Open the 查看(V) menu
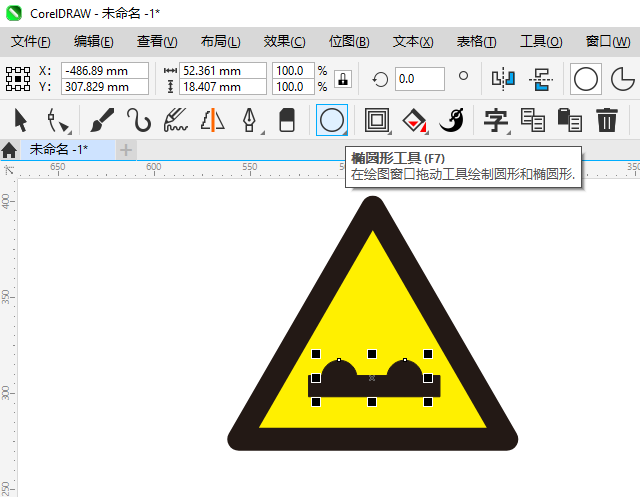The width and height of the screenshot is (640, 497). (157, 41)
